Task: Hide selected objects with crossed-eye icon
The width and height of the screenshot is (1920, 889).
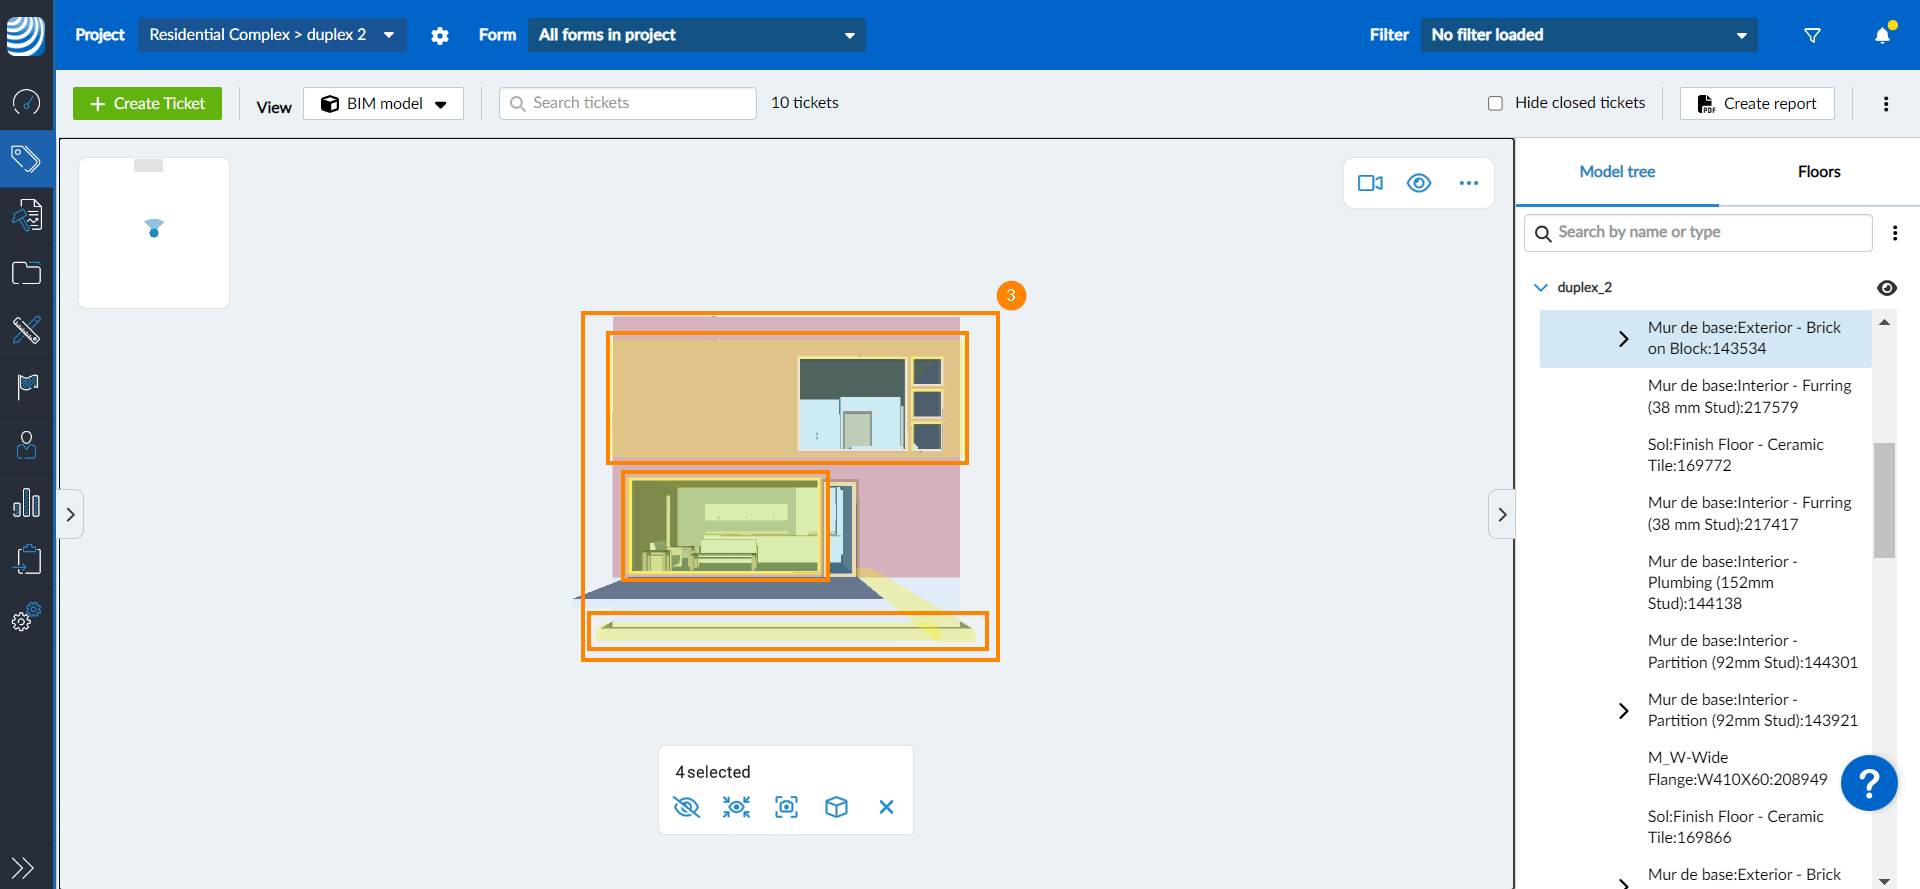Action: (x=687, y=807)
